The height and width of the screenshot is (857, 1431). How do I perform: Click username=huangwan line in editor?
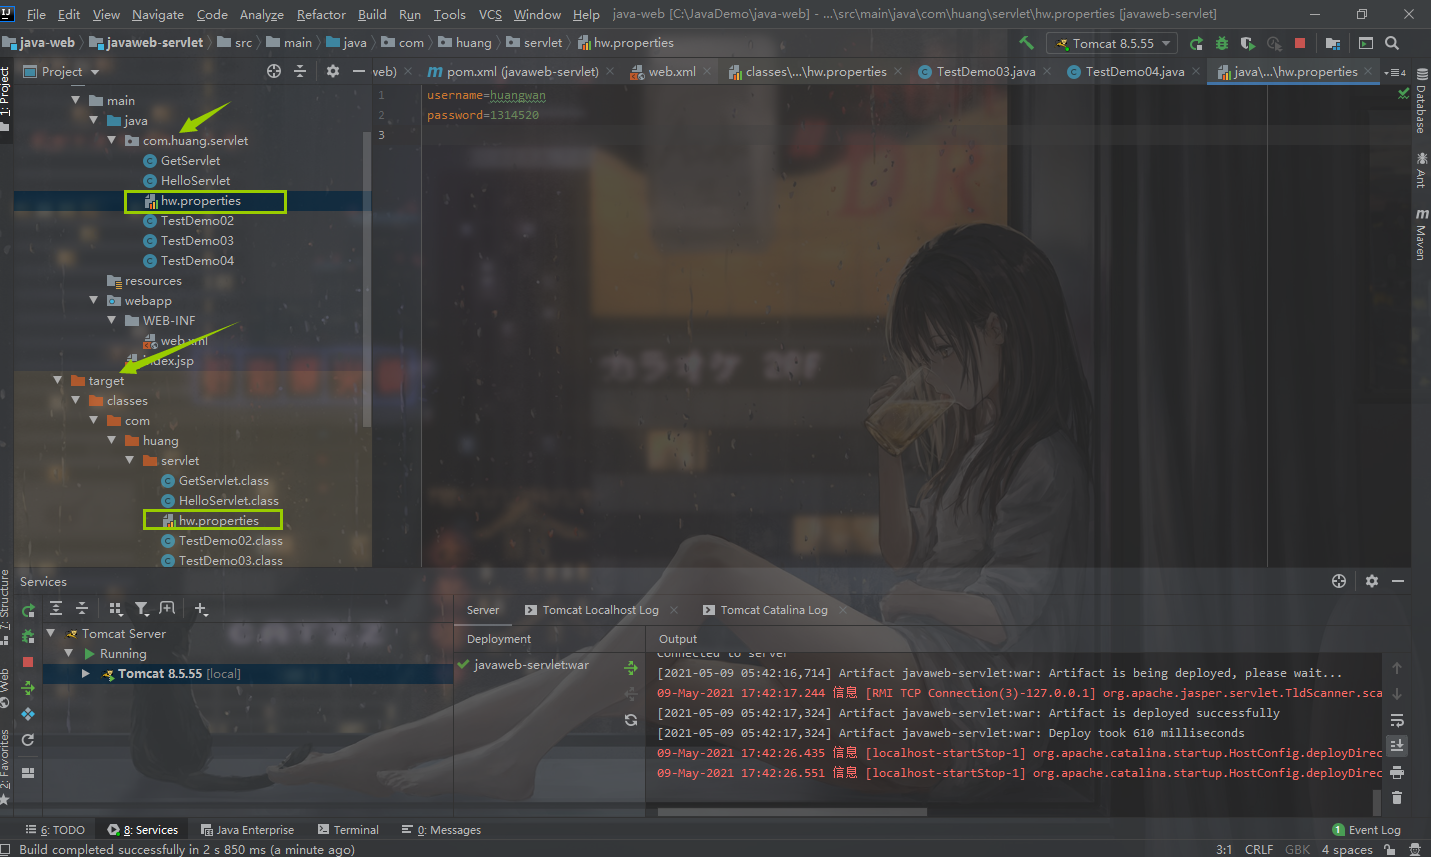pyautogui.click(x=486, y=95)
